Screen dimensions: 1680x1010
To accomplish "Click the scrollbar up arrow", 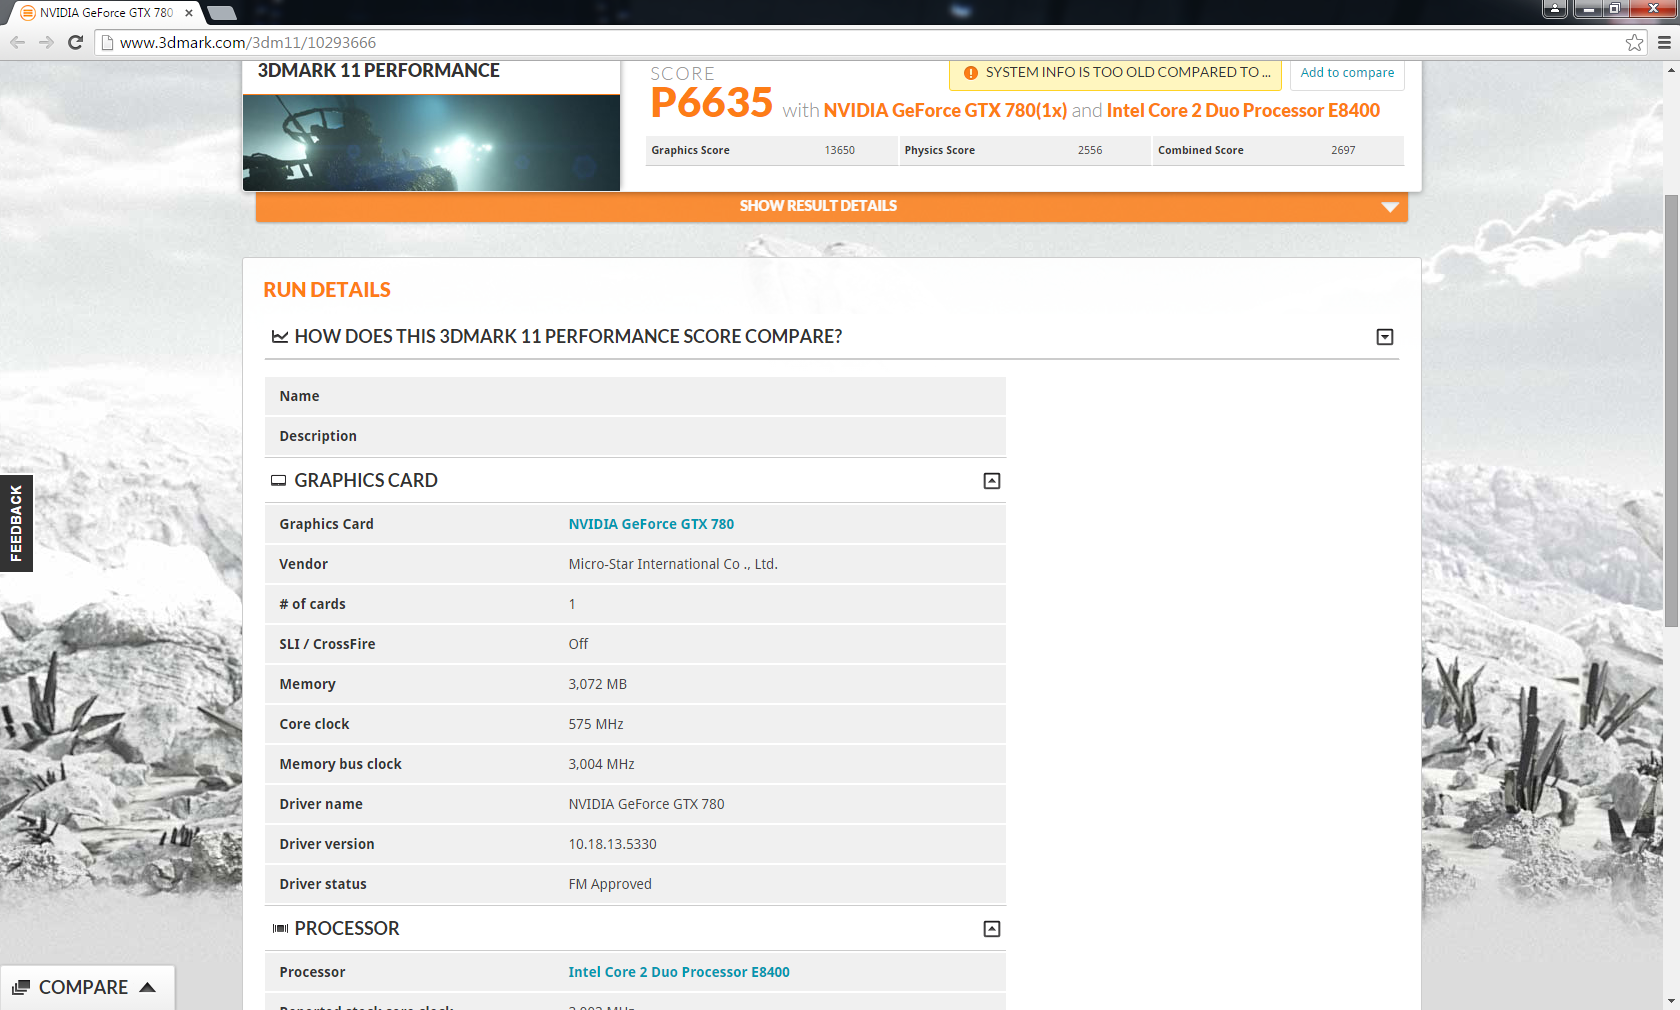I will pos(1671,70).
